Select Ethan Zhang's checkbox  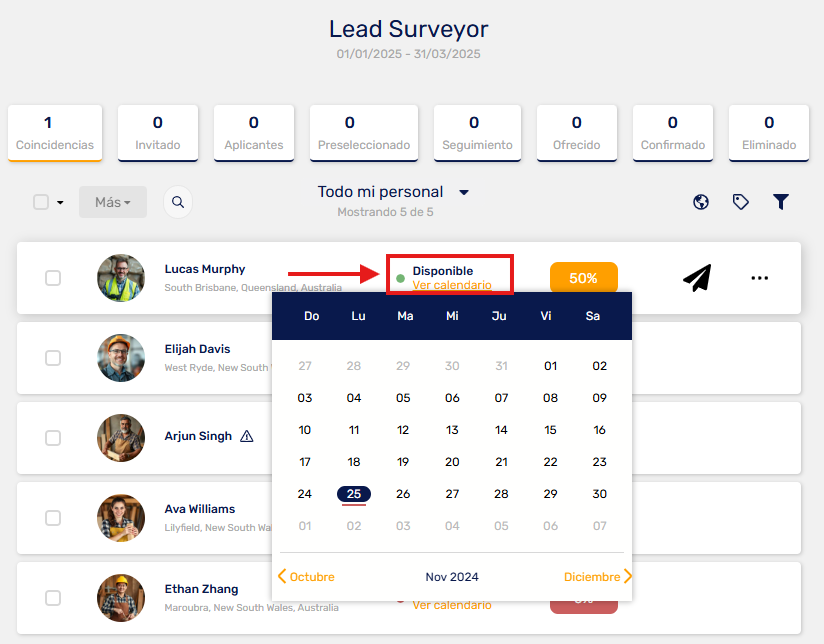(53, 598)
